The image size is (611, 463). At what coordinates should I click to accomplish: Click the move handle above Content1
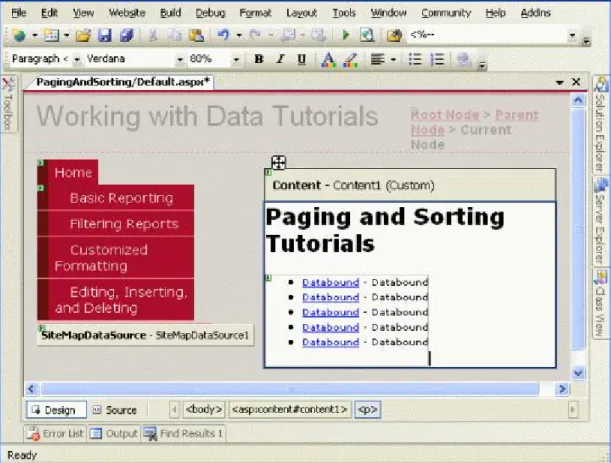[278, 163]
